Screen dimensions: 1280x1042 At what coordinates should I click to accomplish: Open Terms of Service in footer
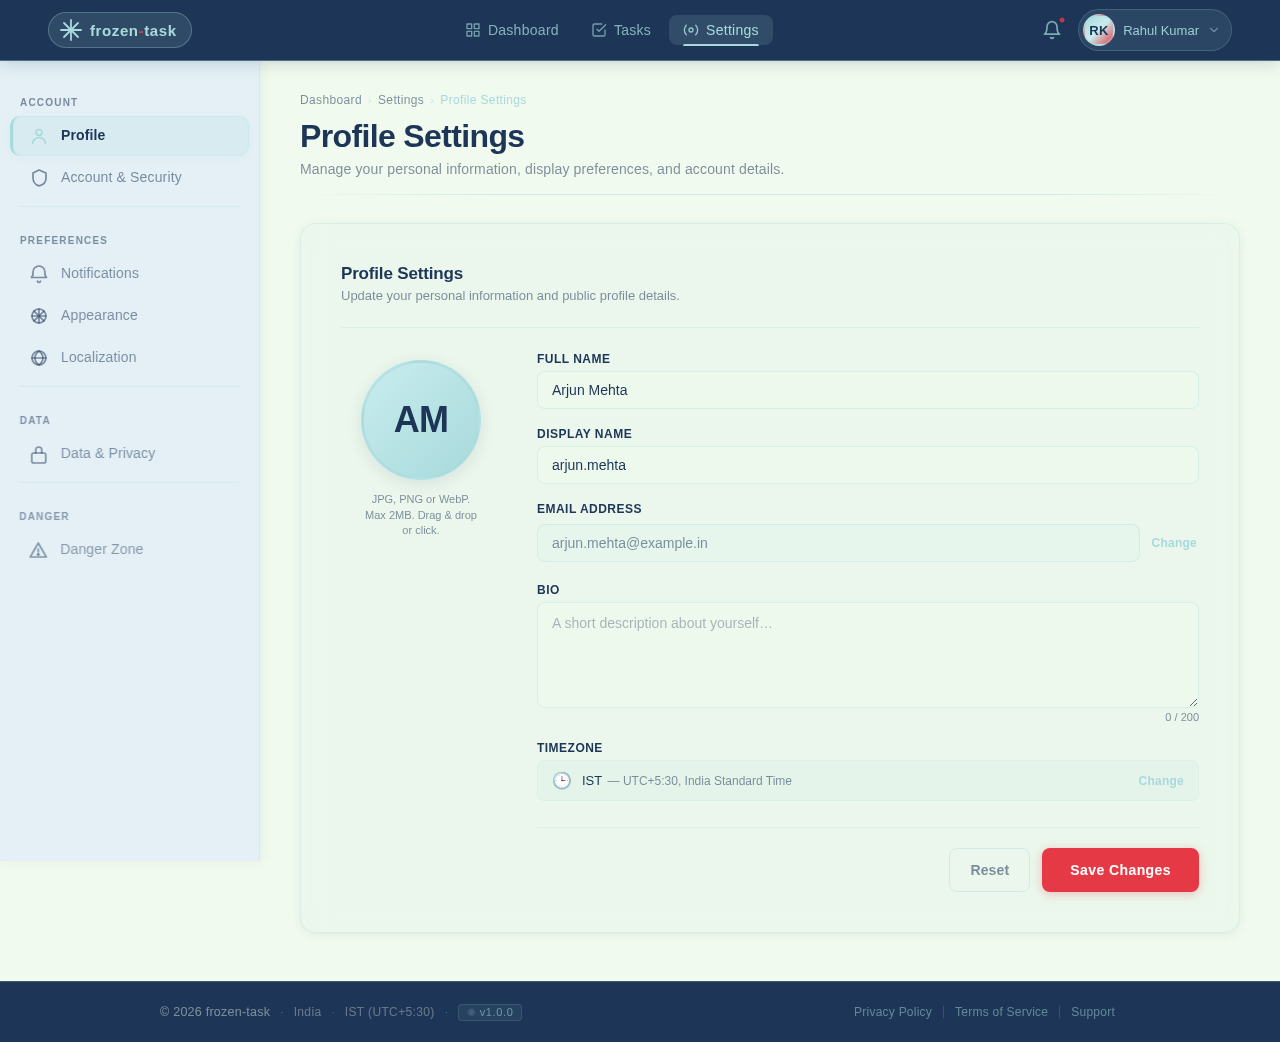click(x=1001, y=1012)
